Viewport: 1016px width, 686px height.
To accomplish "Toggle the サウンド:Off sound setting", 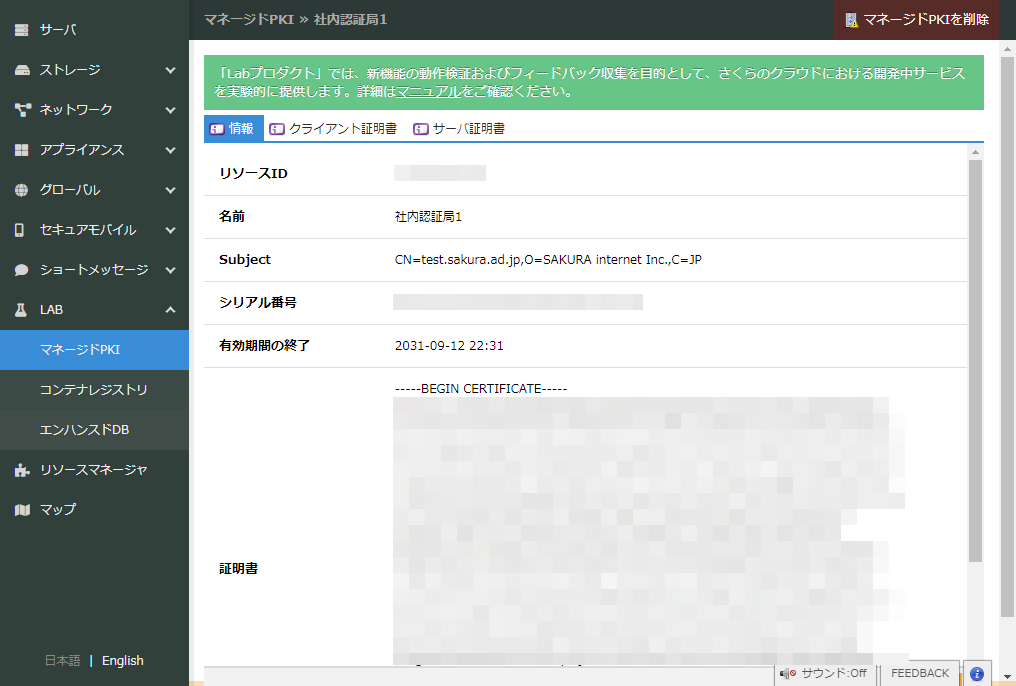I will coord(824,674).
